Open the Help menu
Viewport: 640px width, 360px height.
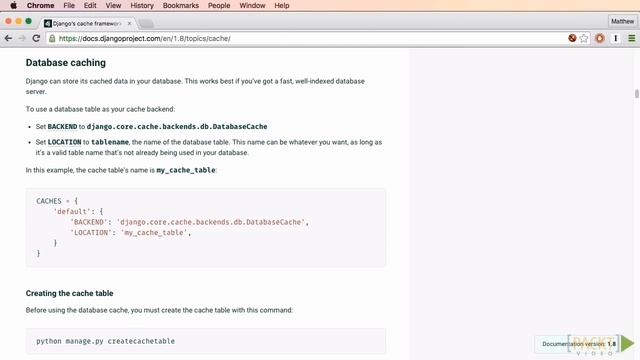tap(282, 5)
